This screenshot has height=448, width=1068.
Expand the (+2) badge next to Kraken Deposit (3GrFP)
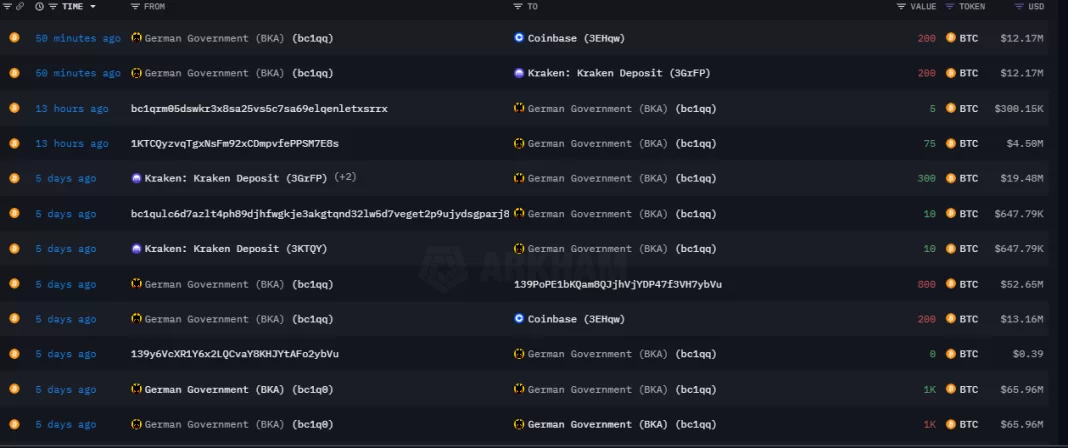coord(345,178)
